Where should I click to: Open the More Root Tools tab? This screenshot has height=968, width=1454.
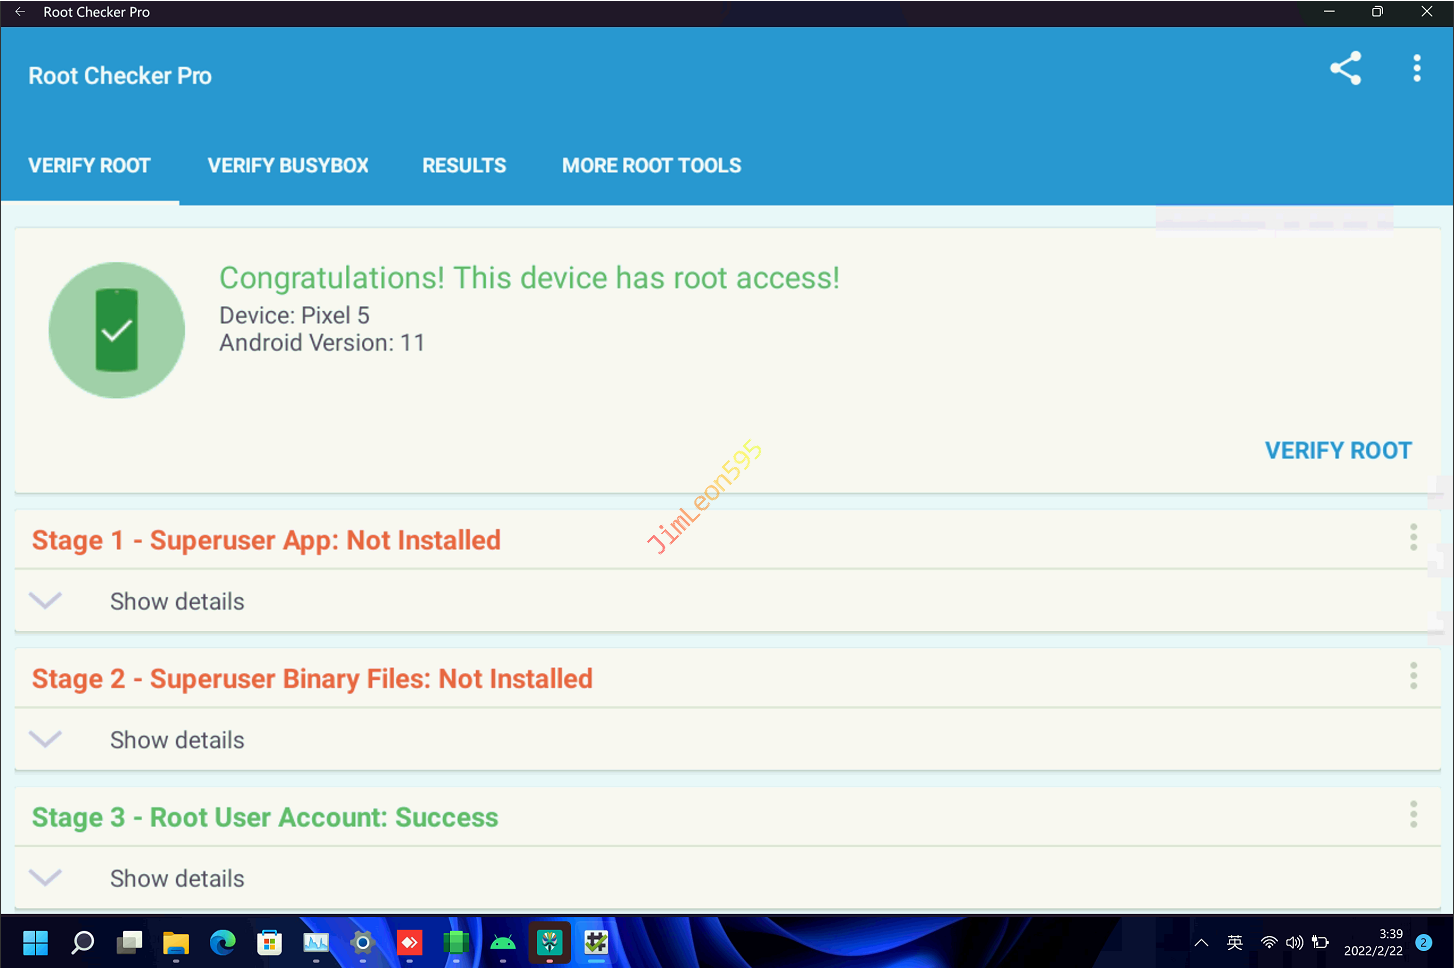[651, 166]
